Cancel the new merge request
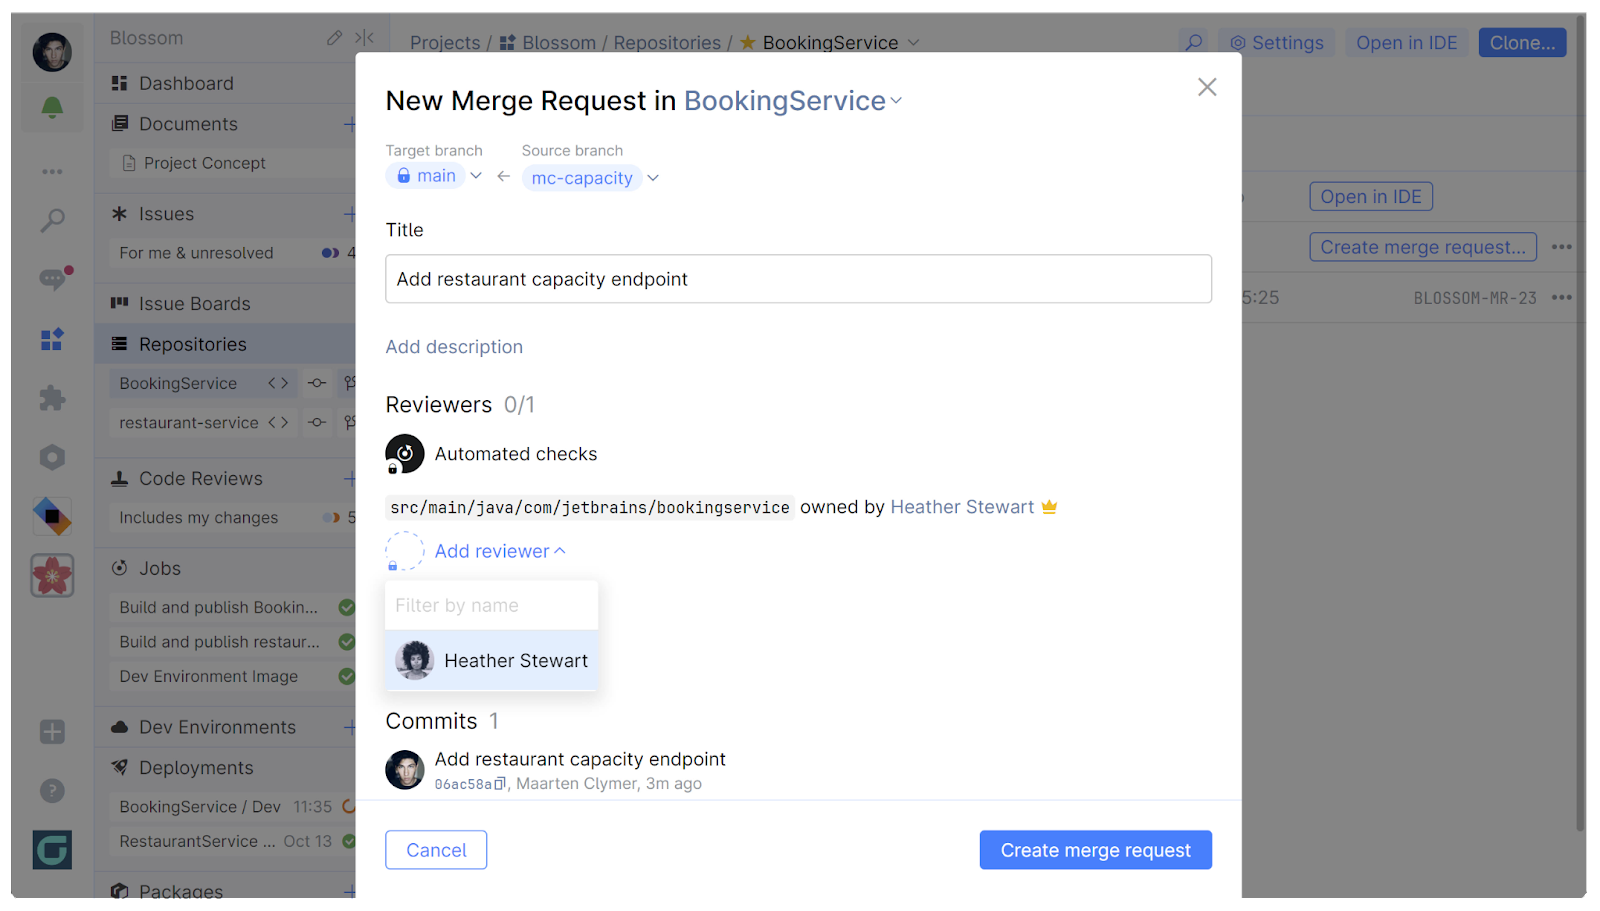 pyautogui.click(x=436, y=850)
